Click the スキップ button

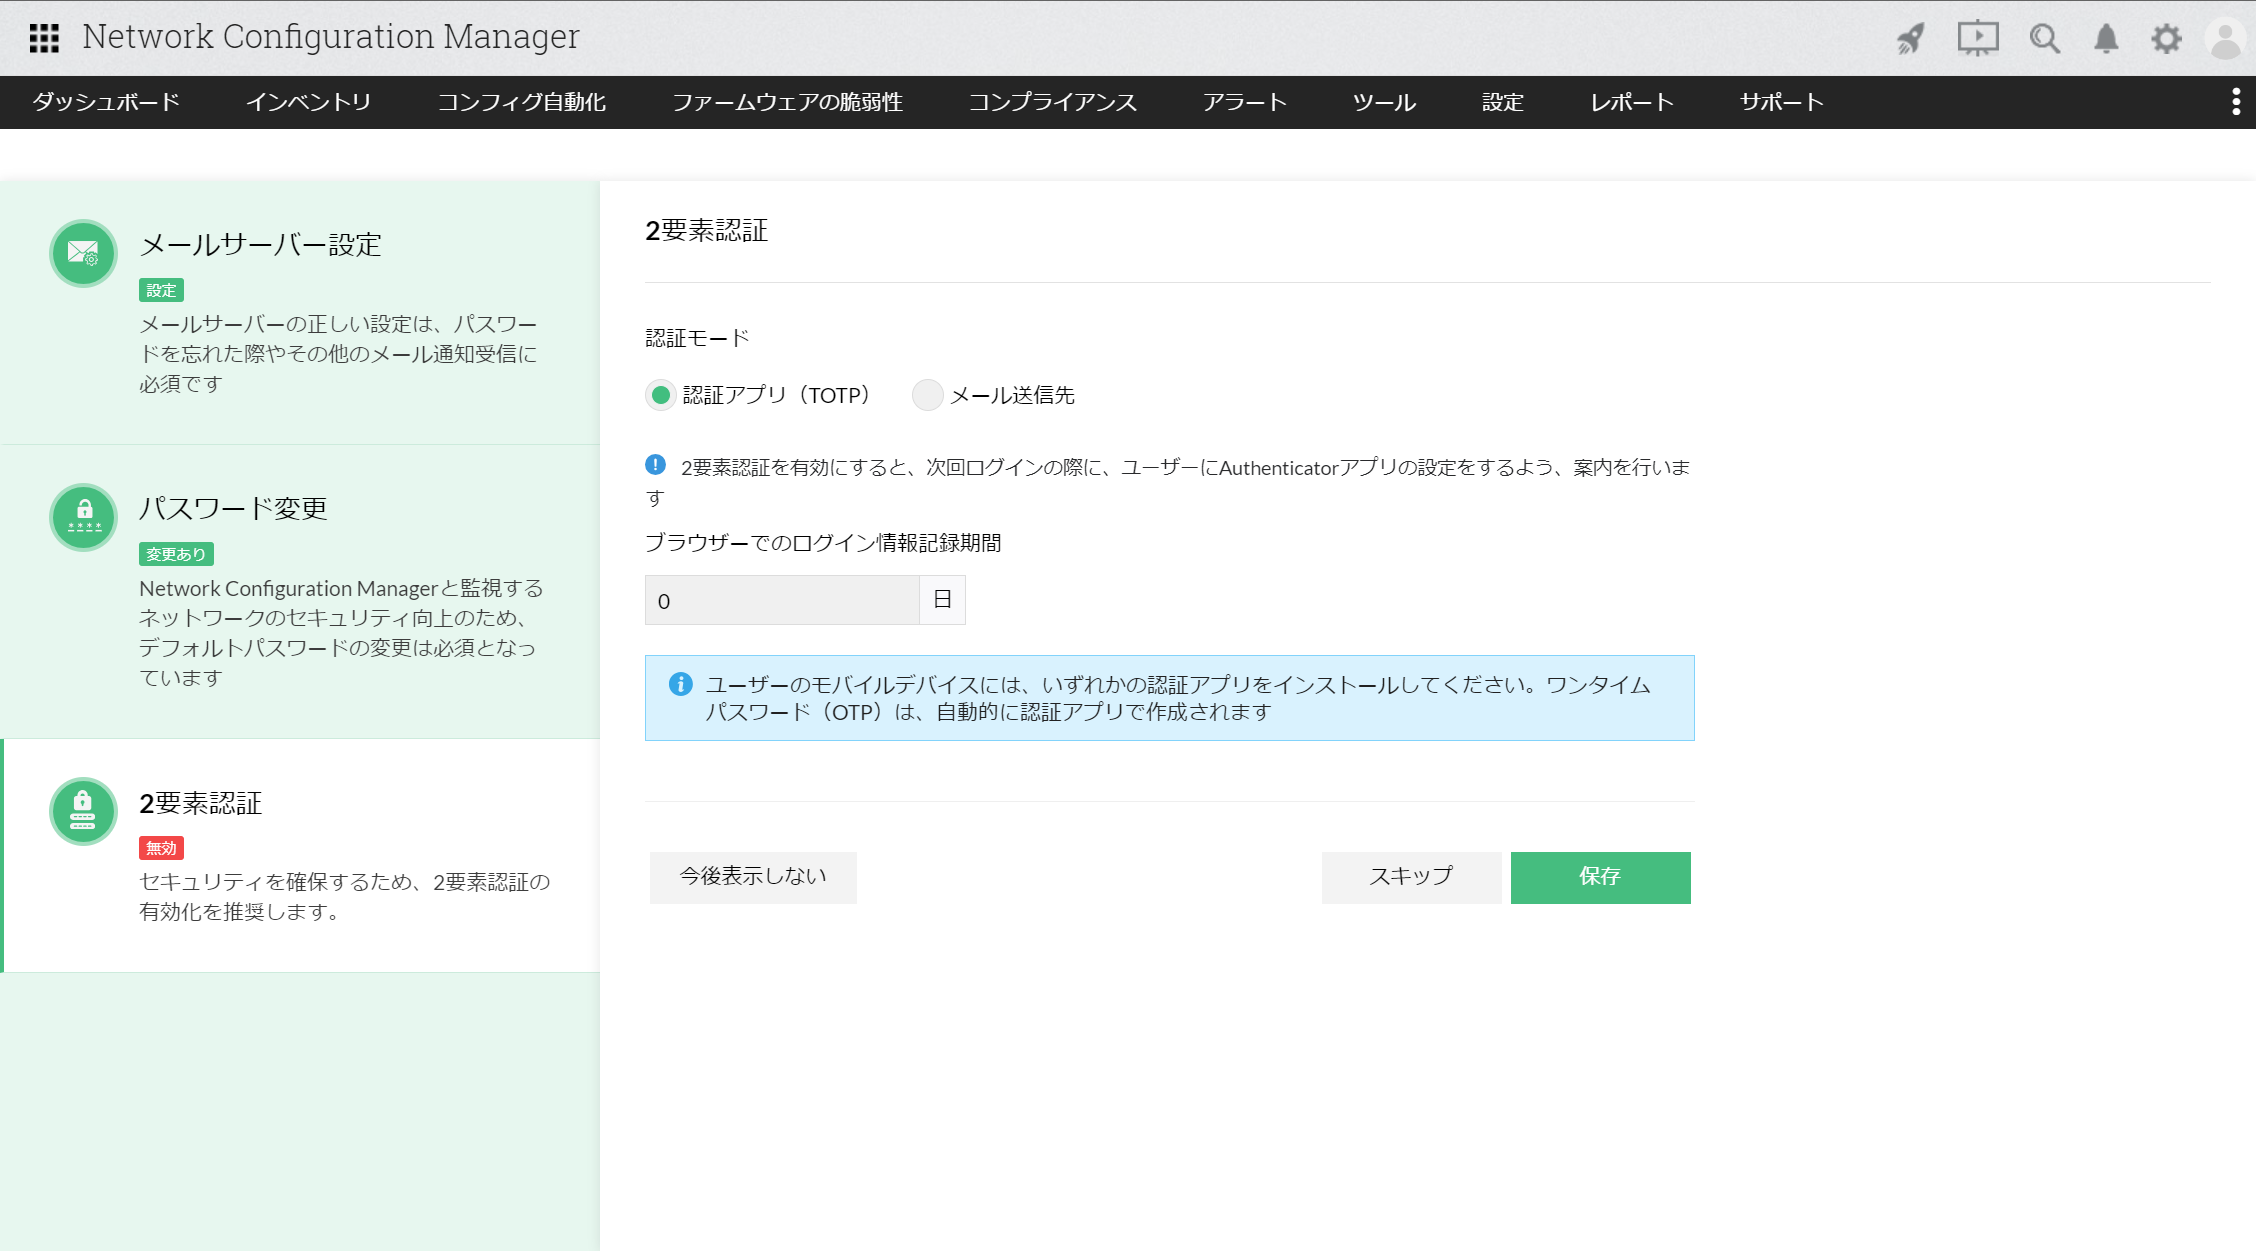pyautogui.click(x=1410, y=877)
